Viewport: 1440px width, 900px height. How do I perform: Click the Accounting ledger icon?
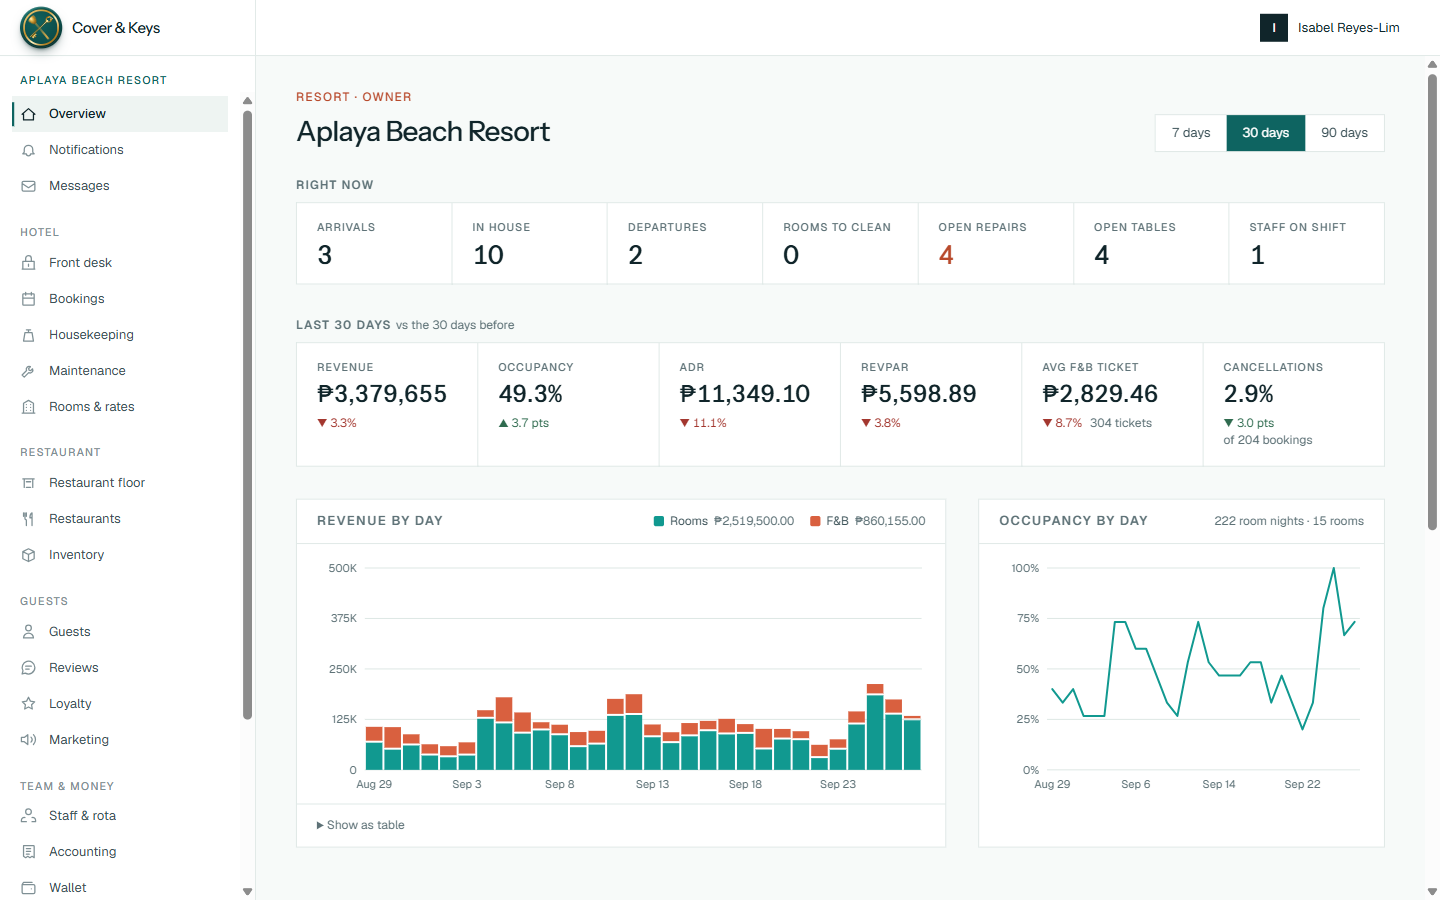29,852
